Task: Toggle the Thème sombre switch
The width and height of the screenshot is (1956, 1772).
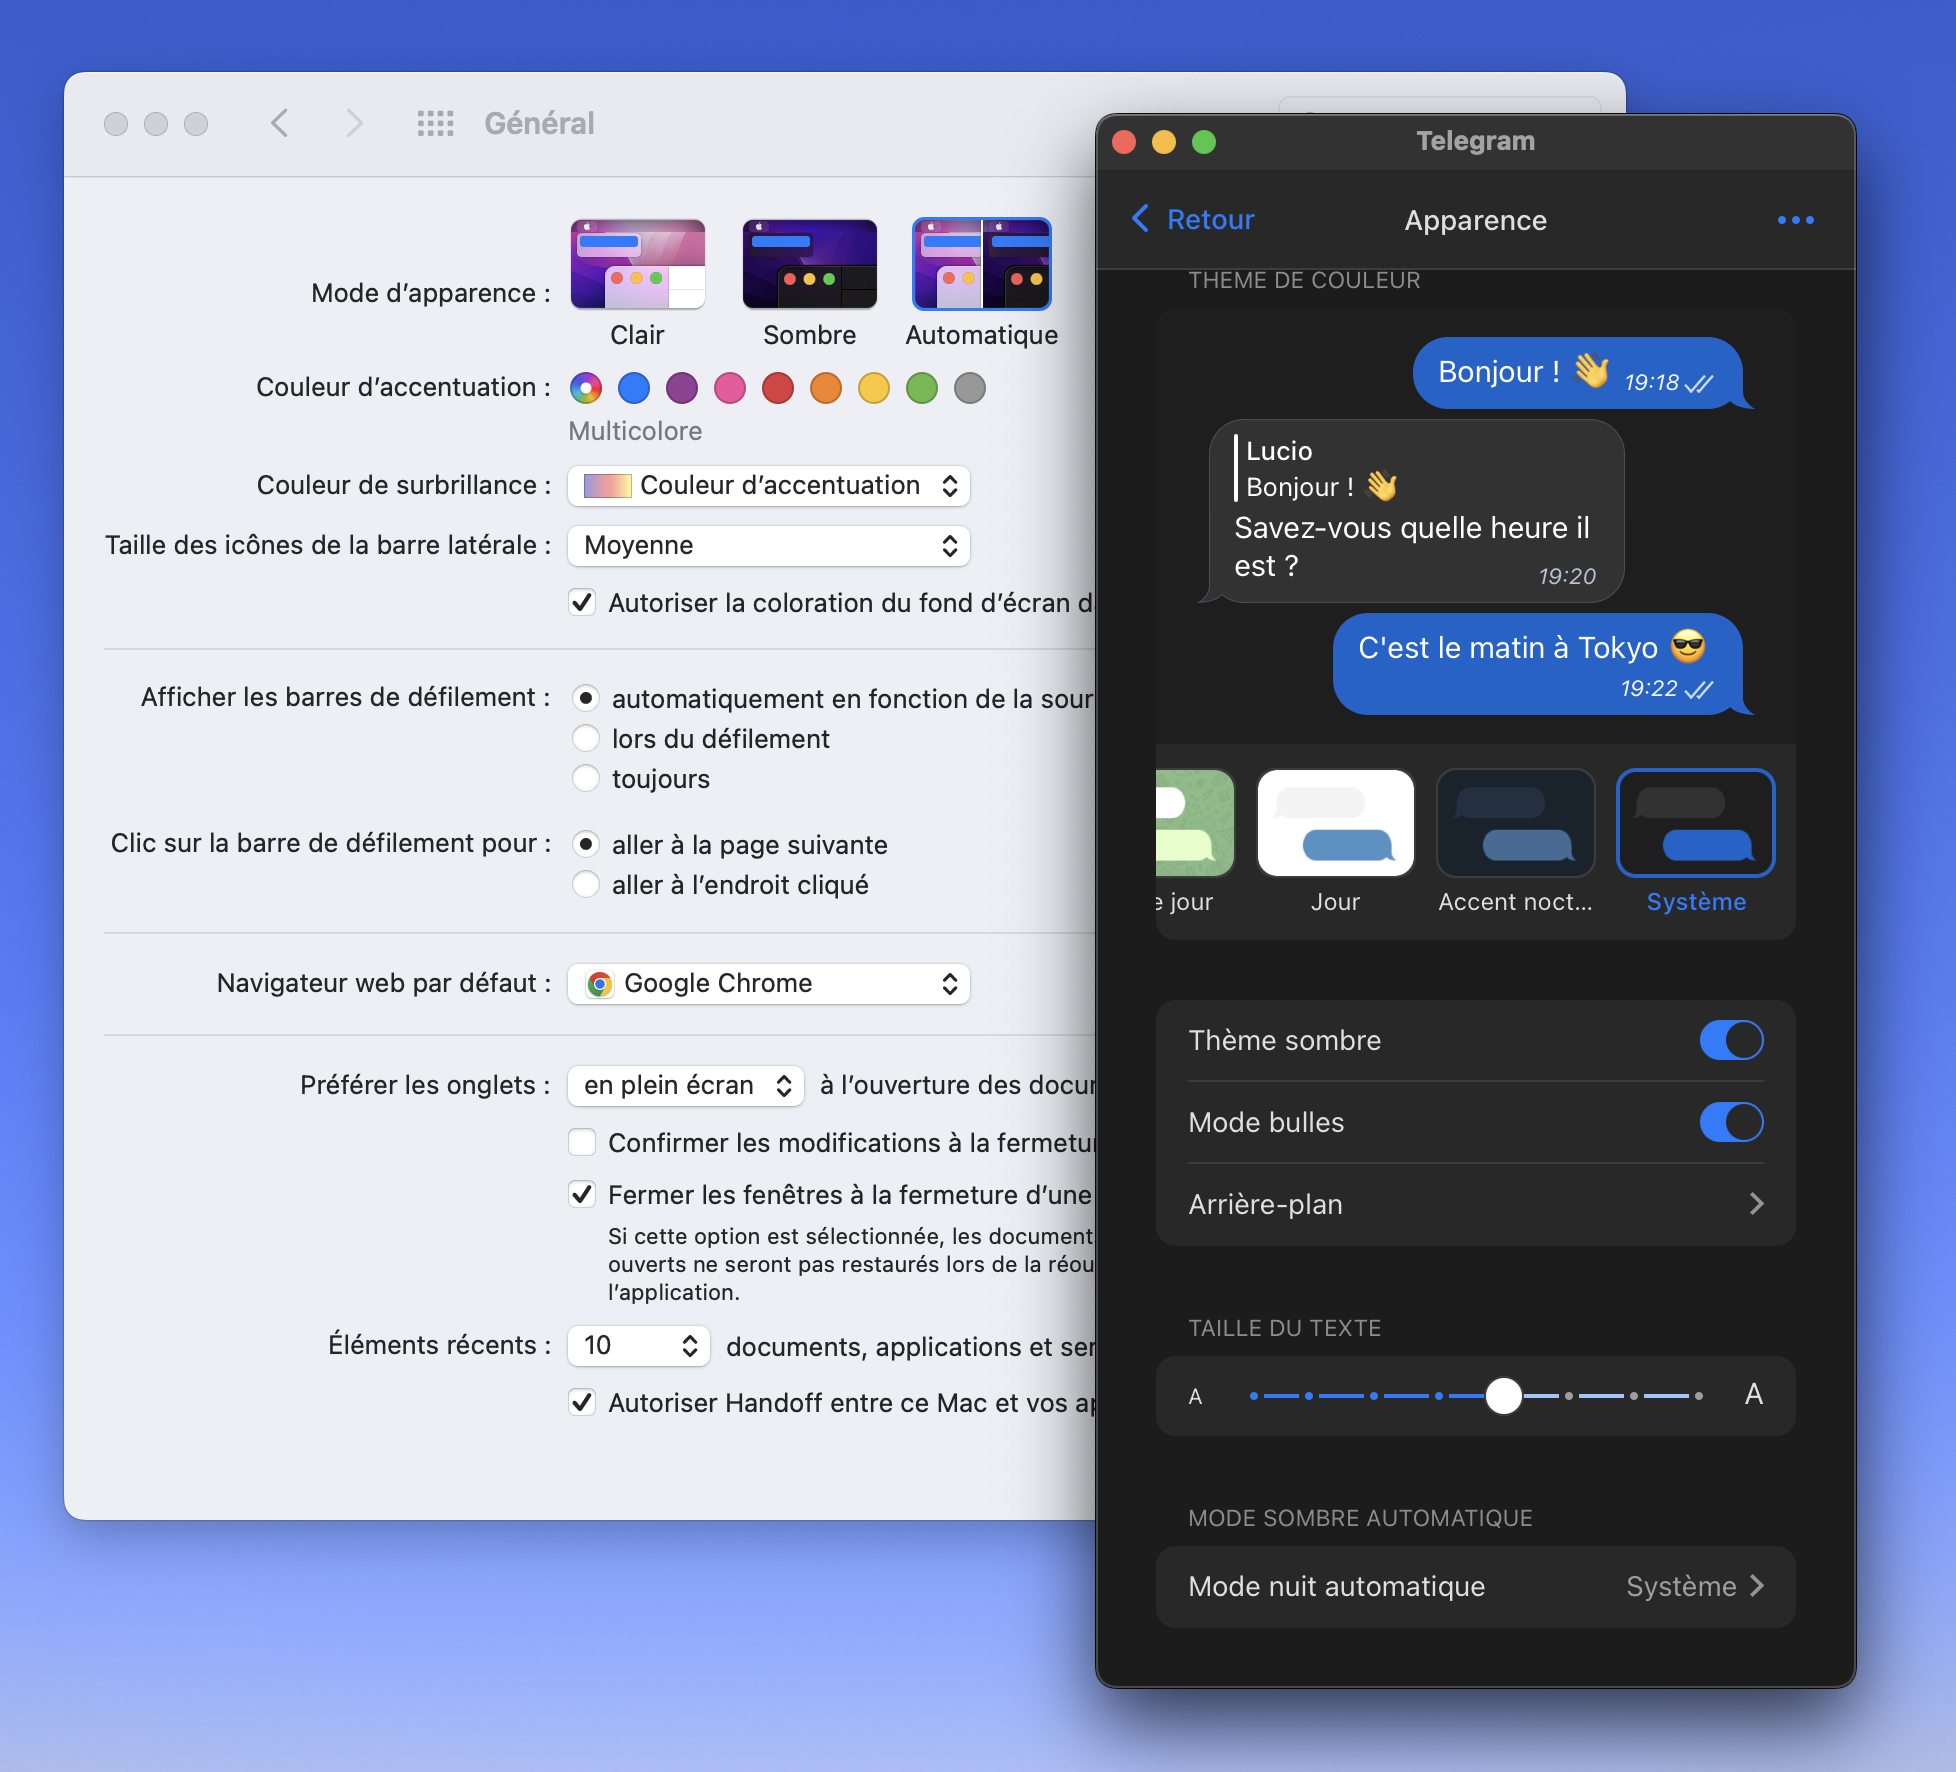Action: pos(1731,1040)
